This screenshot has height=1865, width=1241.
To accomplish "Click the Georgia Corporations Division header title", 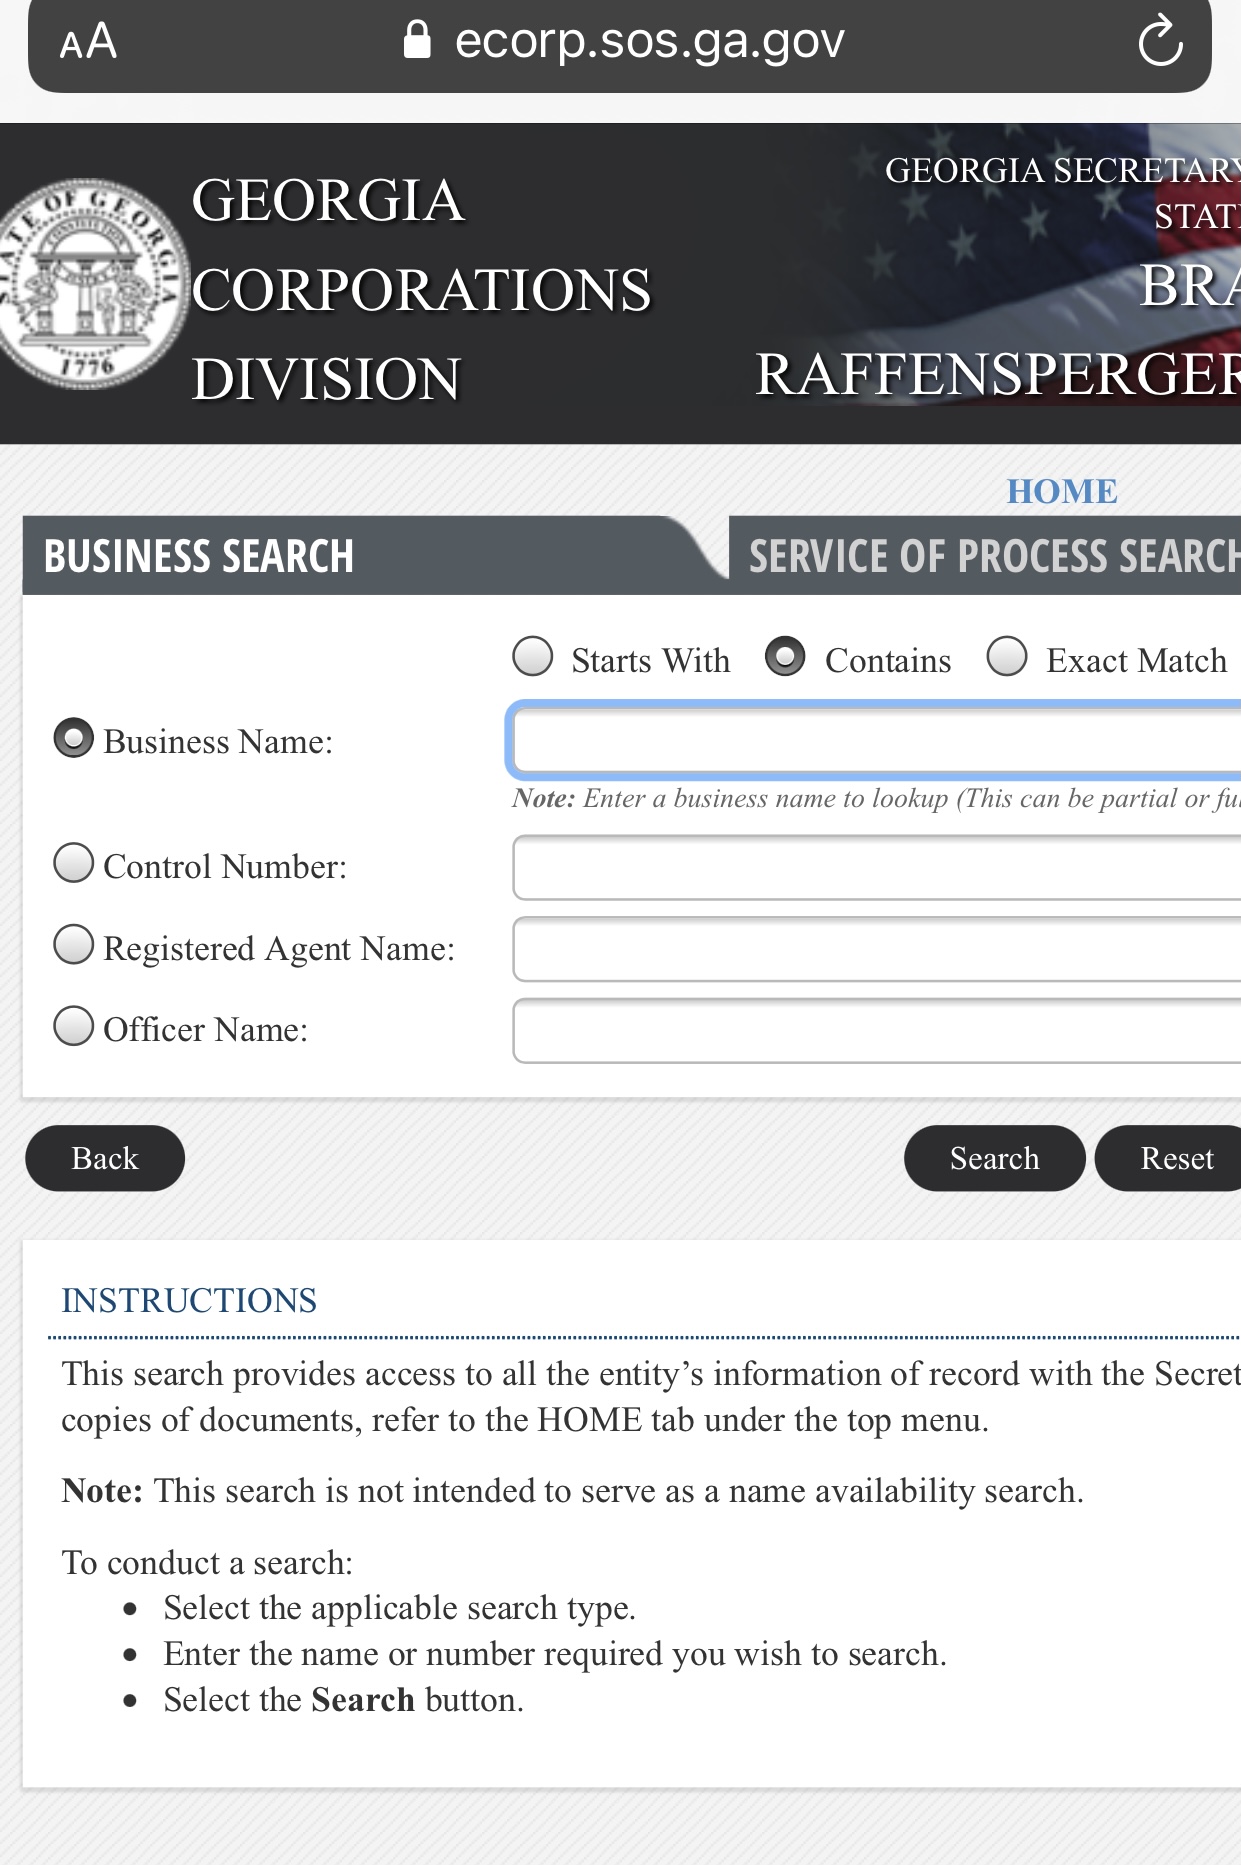I will click(421, 289).
